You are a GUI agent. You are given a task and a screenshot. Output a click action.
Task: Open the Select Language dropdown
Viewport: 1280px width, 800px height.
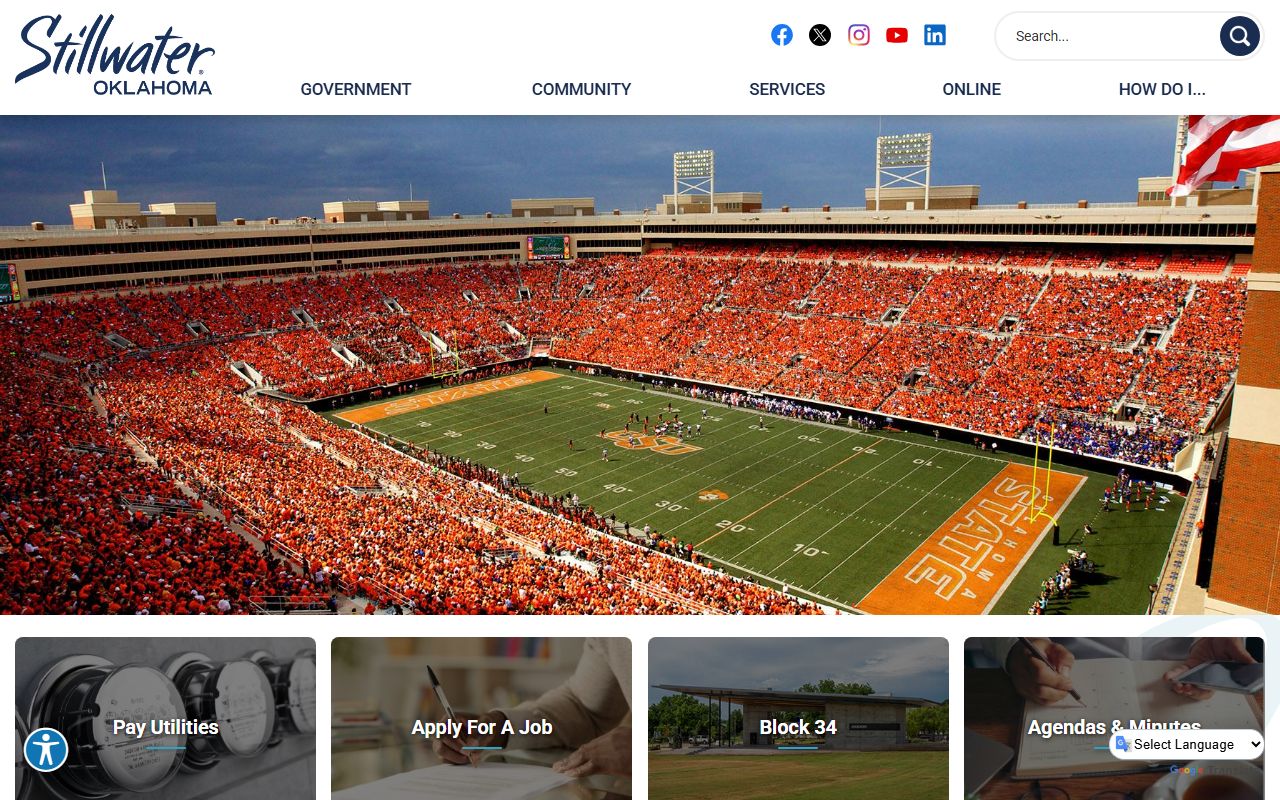click(1187, 744)
